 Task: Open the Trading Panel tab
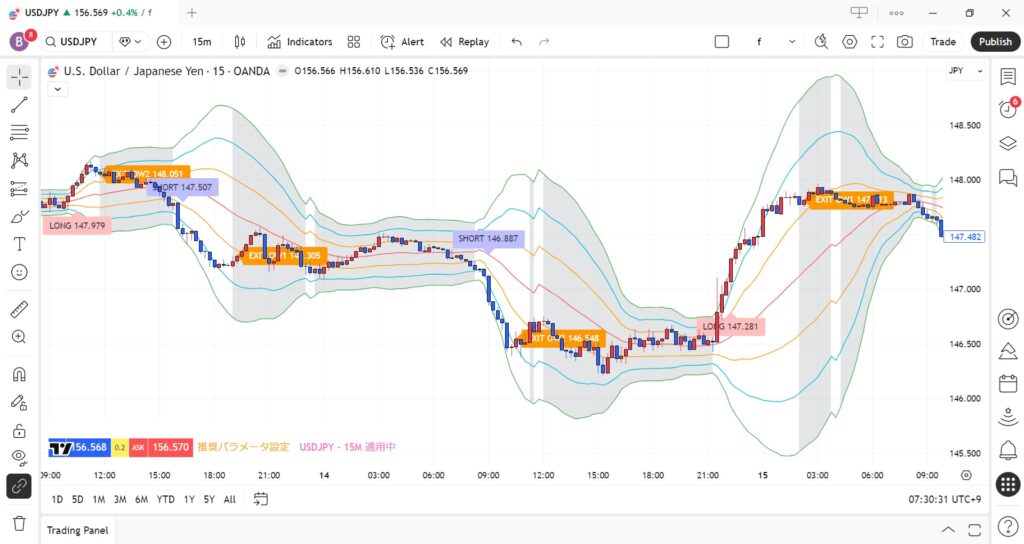(78, 530)
